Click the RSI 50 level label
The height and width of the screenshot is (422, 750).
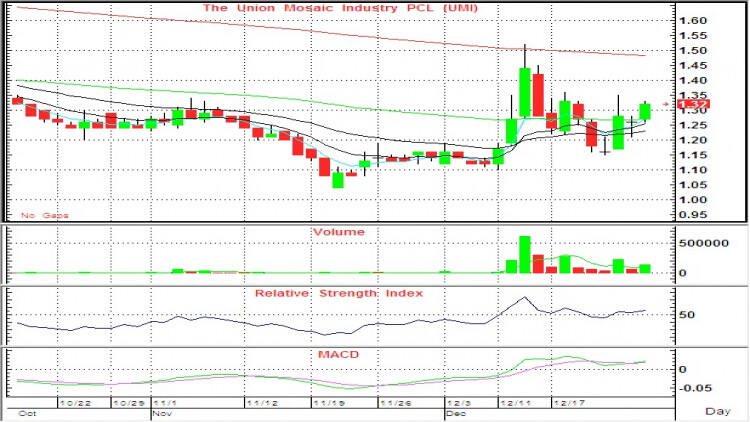(x=687, y=315)
